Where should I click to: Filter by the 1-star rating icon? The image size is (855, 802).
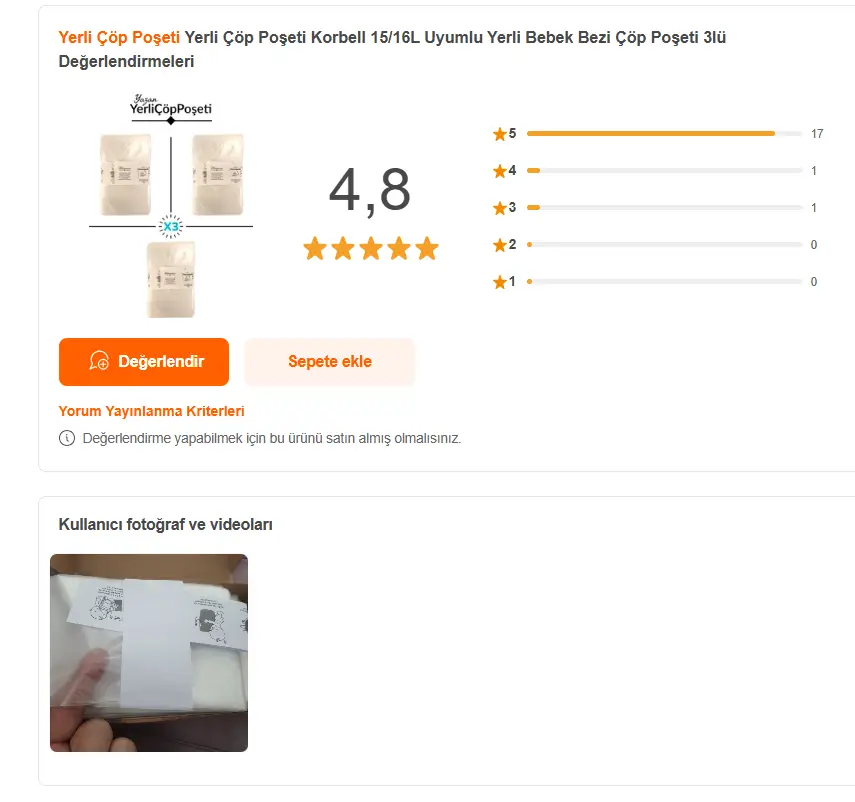tap(500, 282)
